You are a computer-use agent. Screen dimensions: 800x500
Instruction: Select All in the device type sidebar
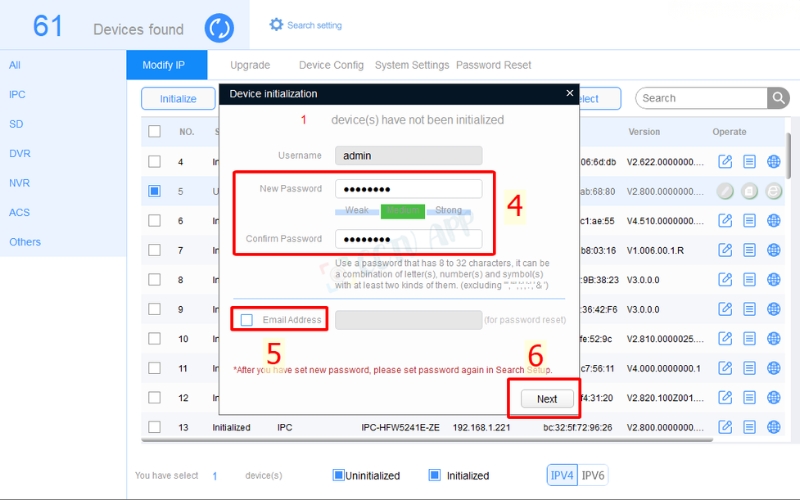[x=15, y=65]
